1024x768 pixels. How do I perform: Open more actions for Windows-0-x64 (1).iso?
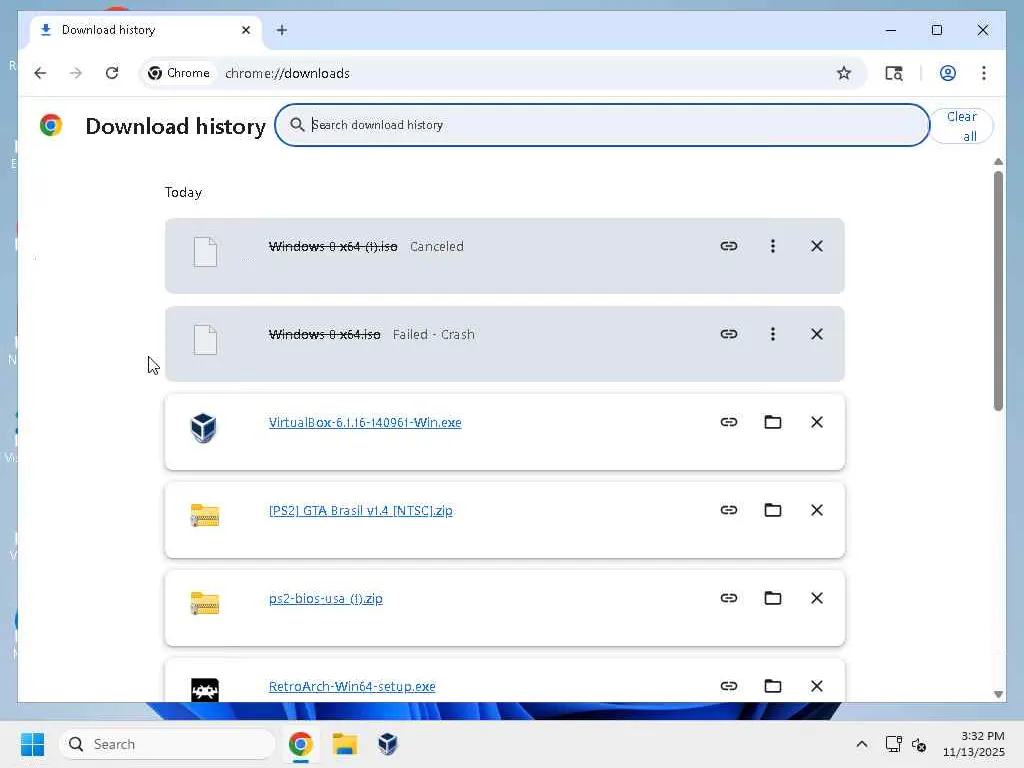773,246
